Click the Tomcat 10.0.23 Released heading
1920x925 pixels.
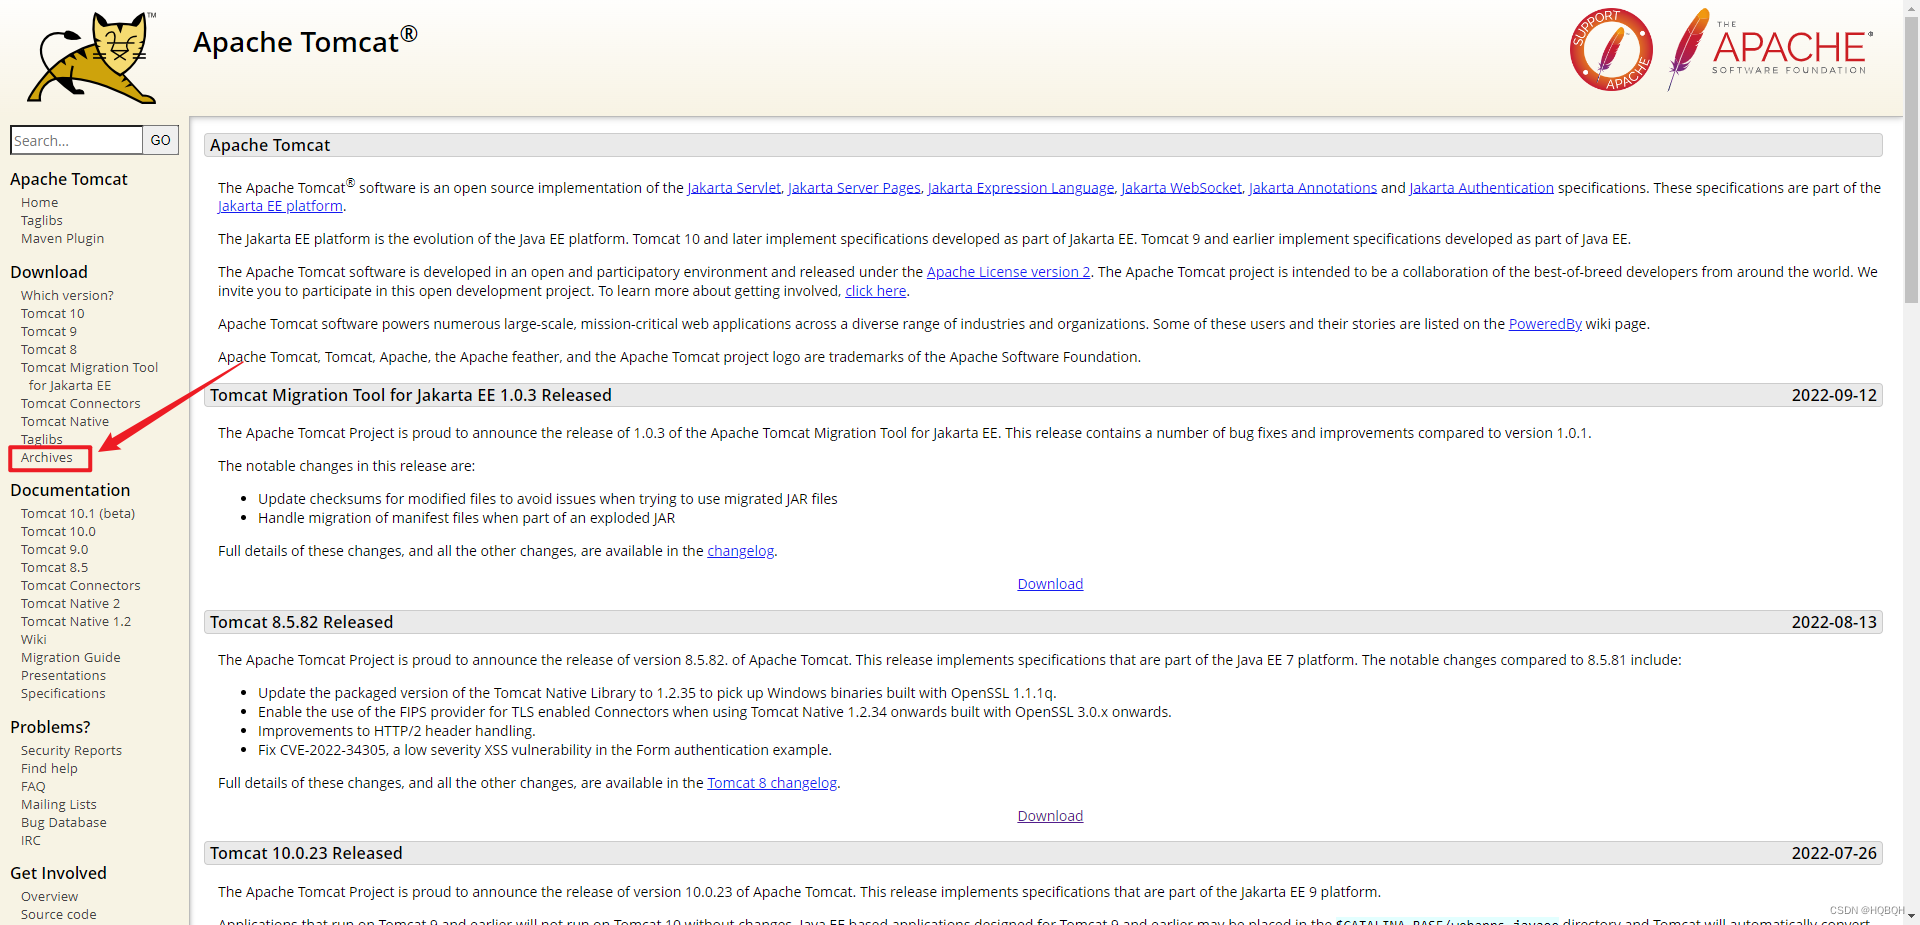[x=306, y=853]
